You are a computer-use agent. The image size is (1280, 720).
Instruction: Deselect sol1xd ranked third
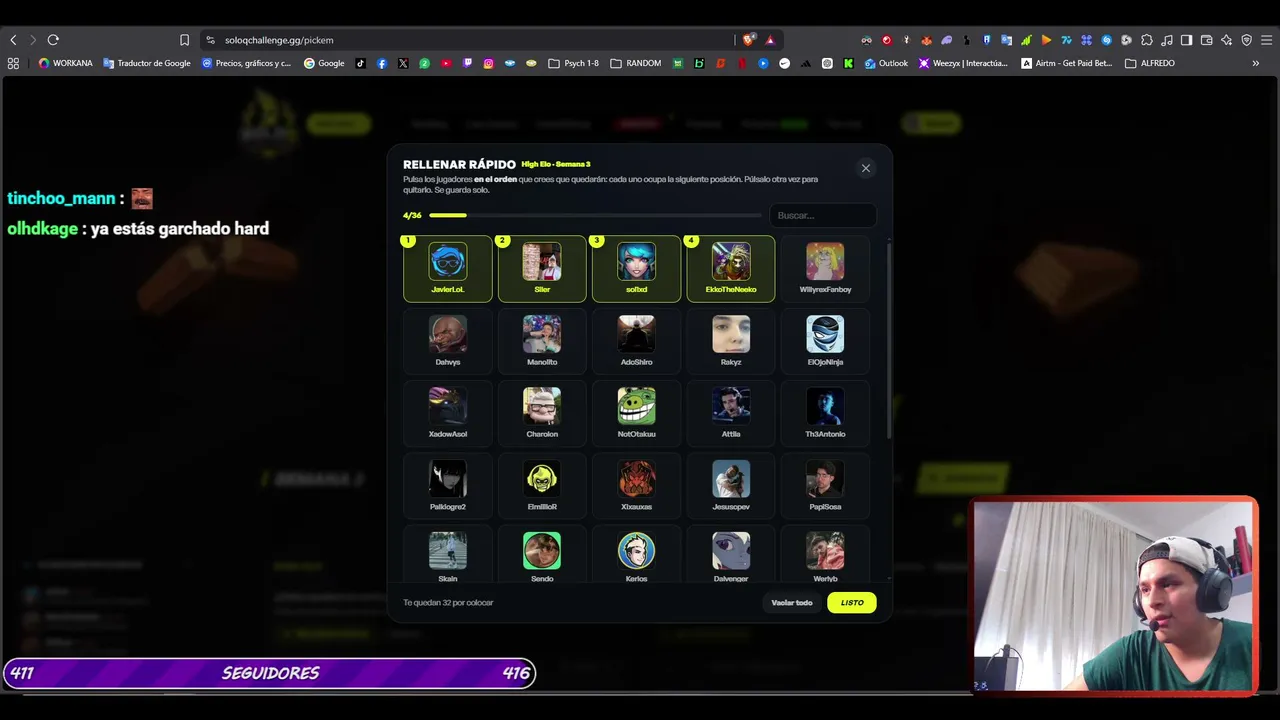coord(636,268)
